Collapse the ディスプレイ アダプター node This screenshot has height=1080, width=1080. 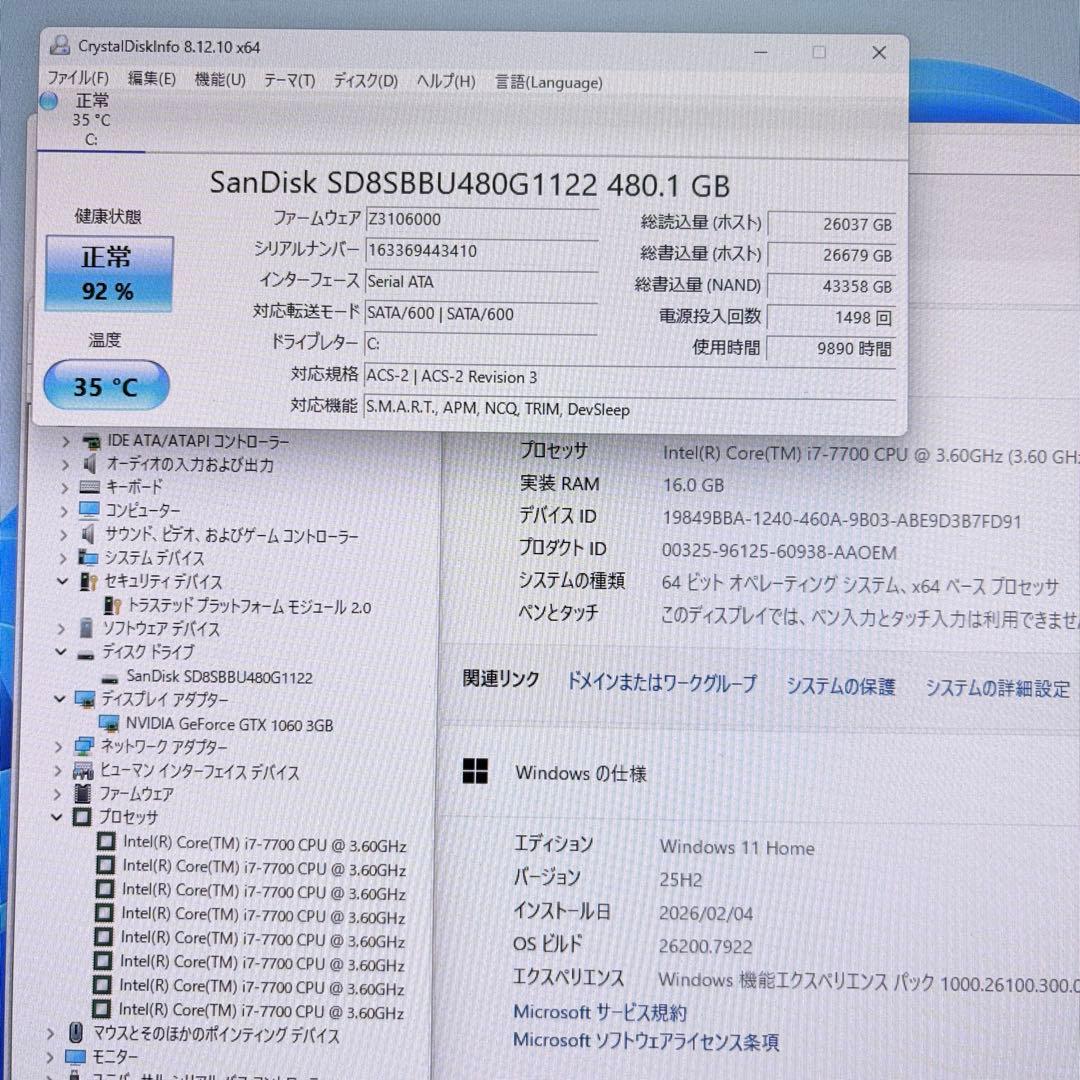60,699
